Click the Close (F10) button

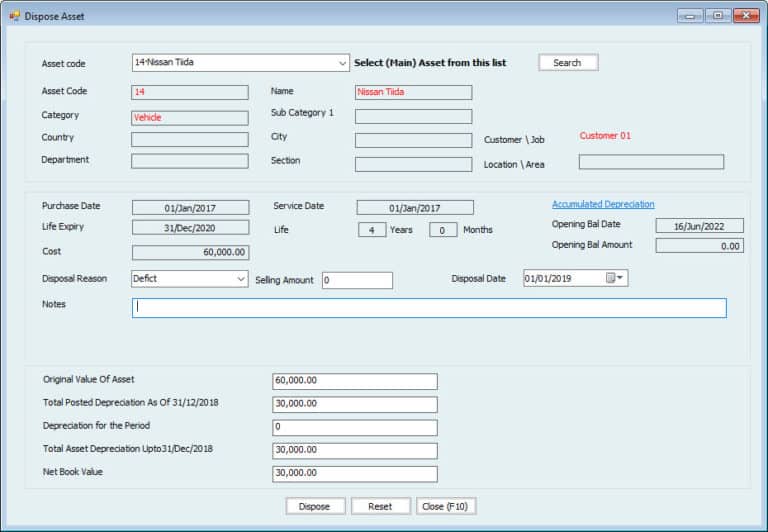(x=446, y=507)
